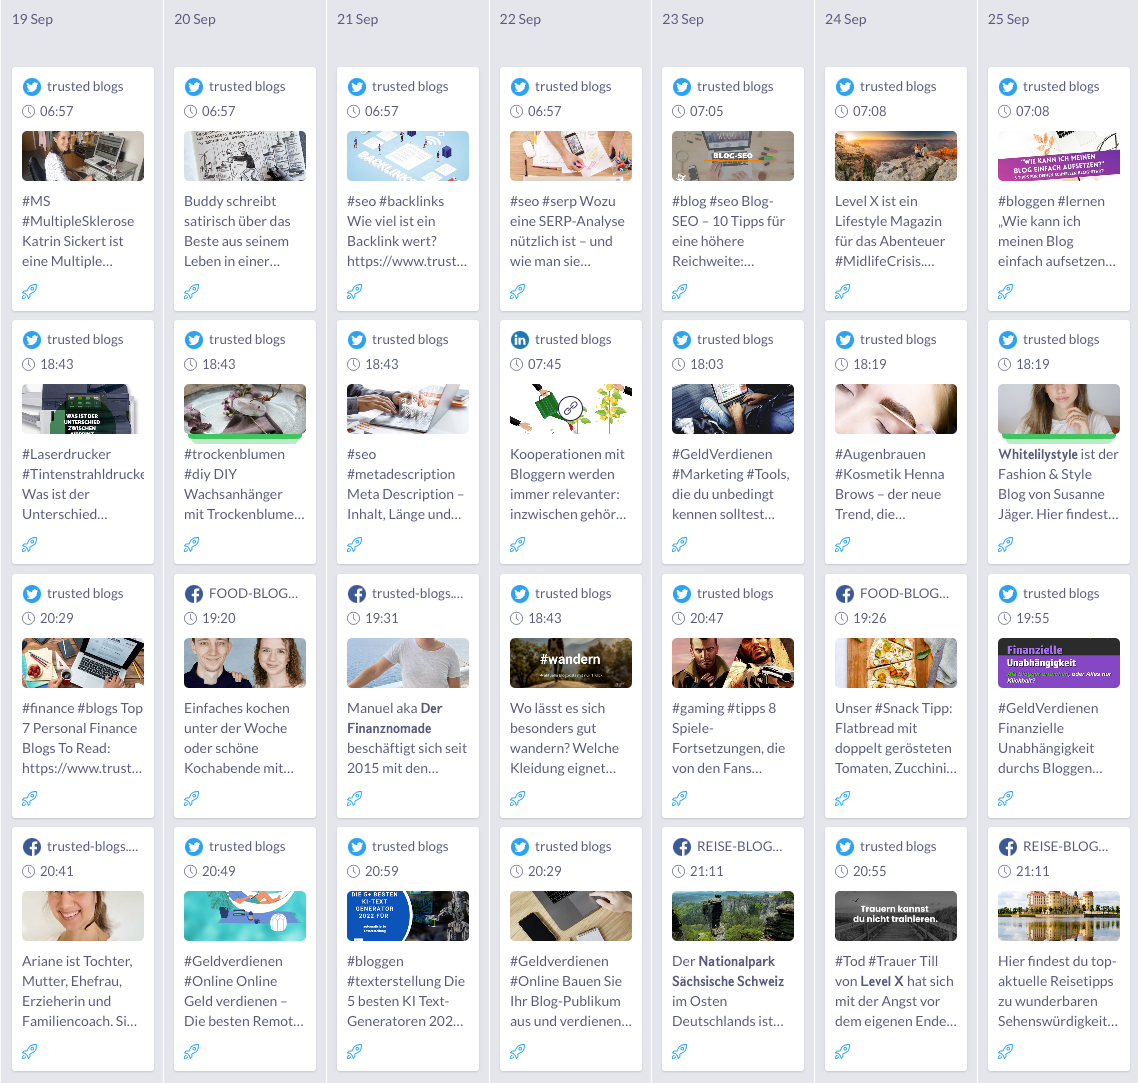Click the clock icon beside 20:59 time
This screenshot has width=1138, height=1083.
(x=354, y=872)
